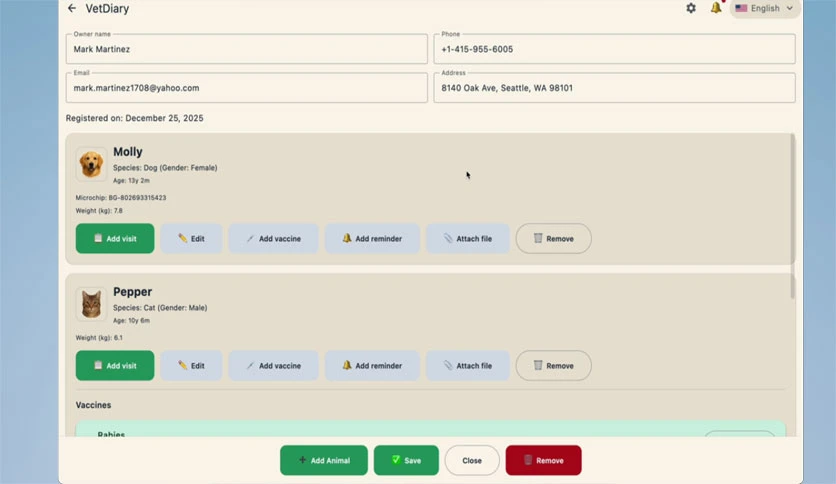Click the US flag icon

(741, 9)
